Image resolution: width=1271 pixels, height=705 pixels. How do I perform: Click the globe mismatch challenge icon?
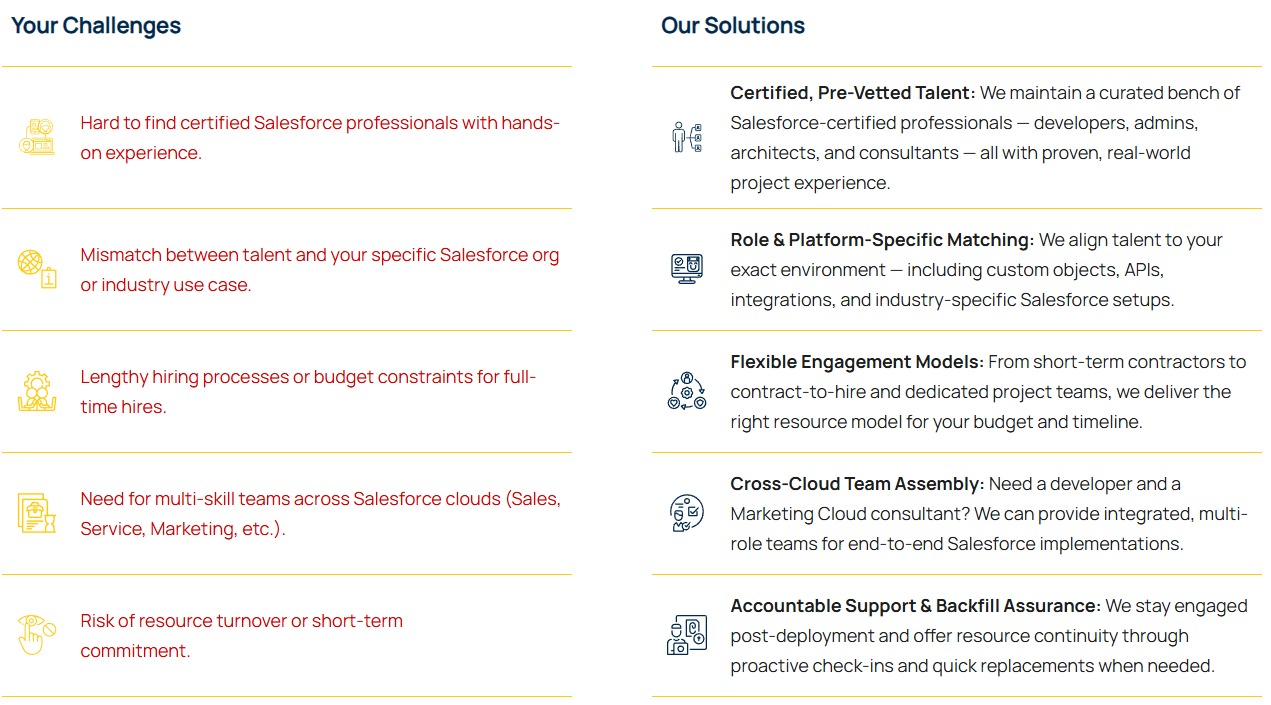[x=37, y=269]
